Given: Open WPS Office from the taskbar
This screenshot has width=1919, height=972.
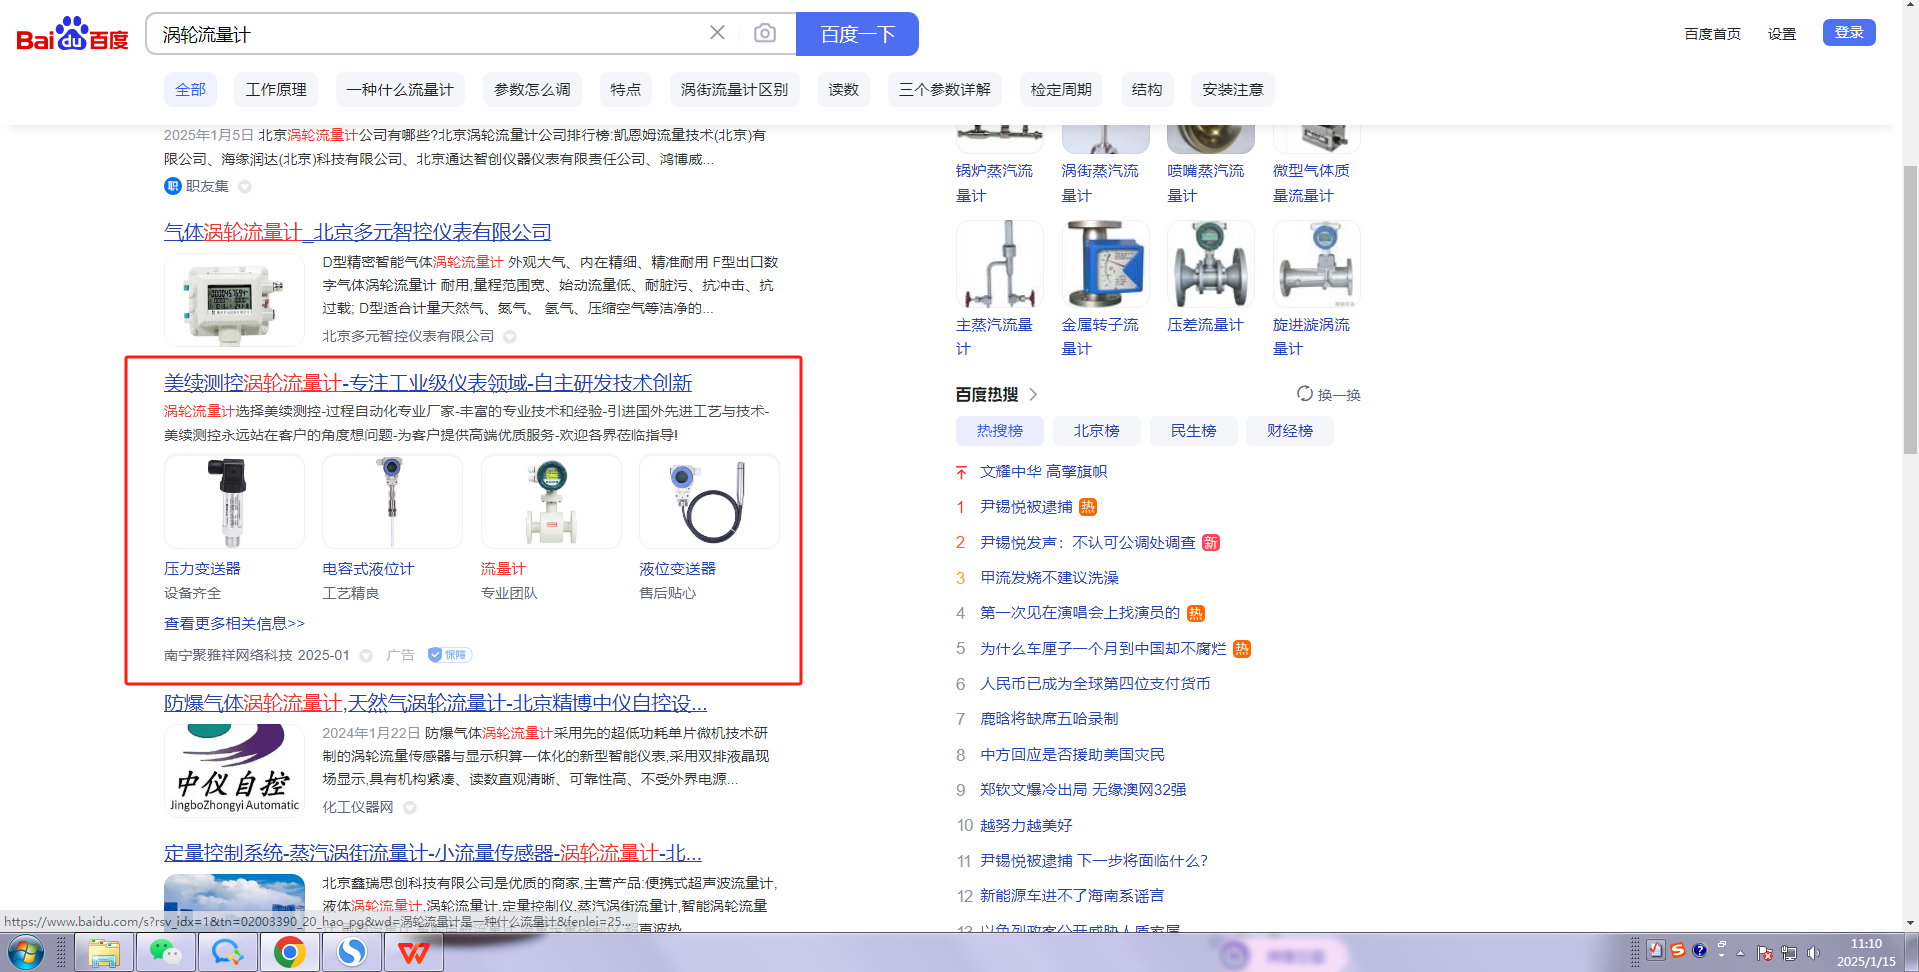Looking at the screenshot, I should pyautogui.click(x=413, y=952).
